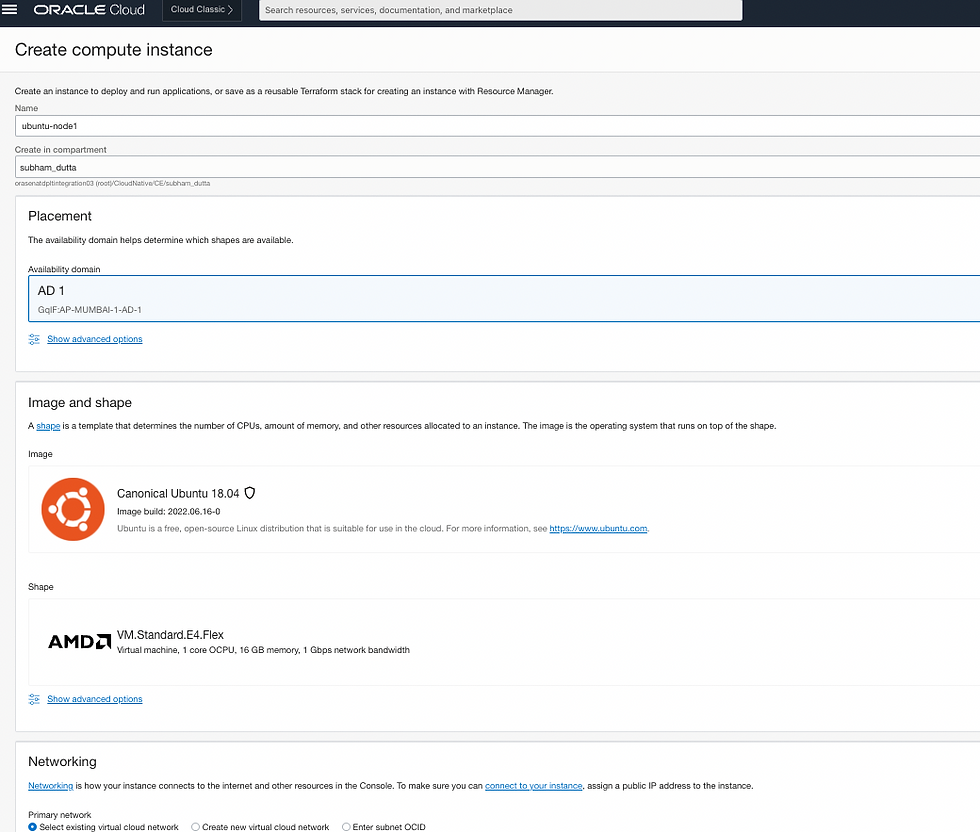The height and width of the screenshot is (832, 980).
Task: Choose Create new virtual cloud network
Action: (196, 827)
